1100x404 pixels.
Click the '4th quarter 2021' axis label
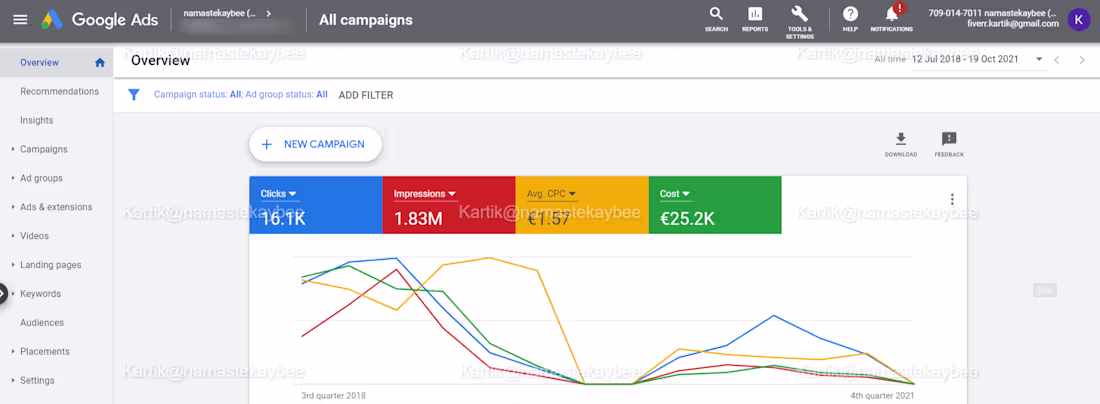click(x=883, y=396)
